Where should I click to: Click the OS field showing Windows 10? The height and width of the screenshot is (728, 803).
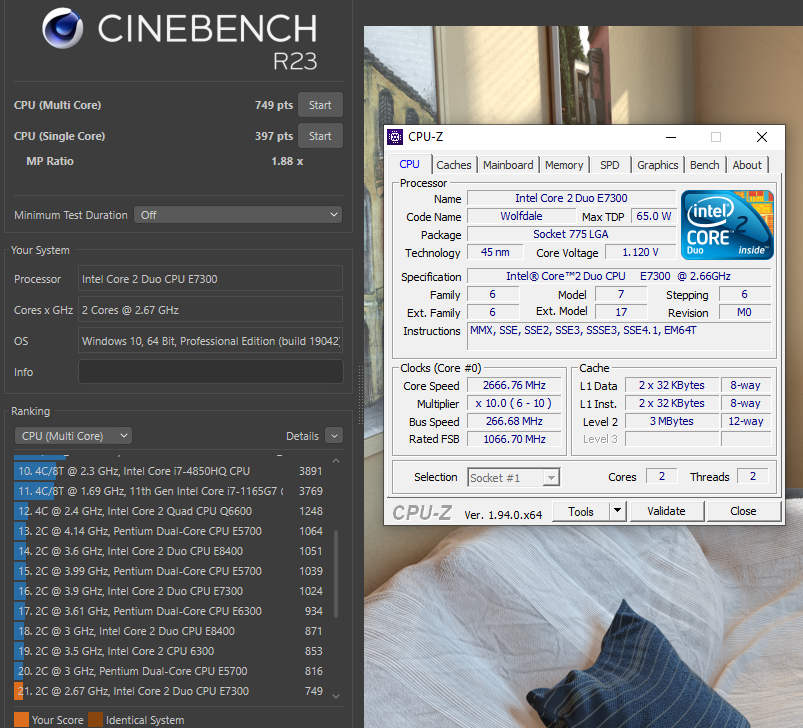[210, 341]
